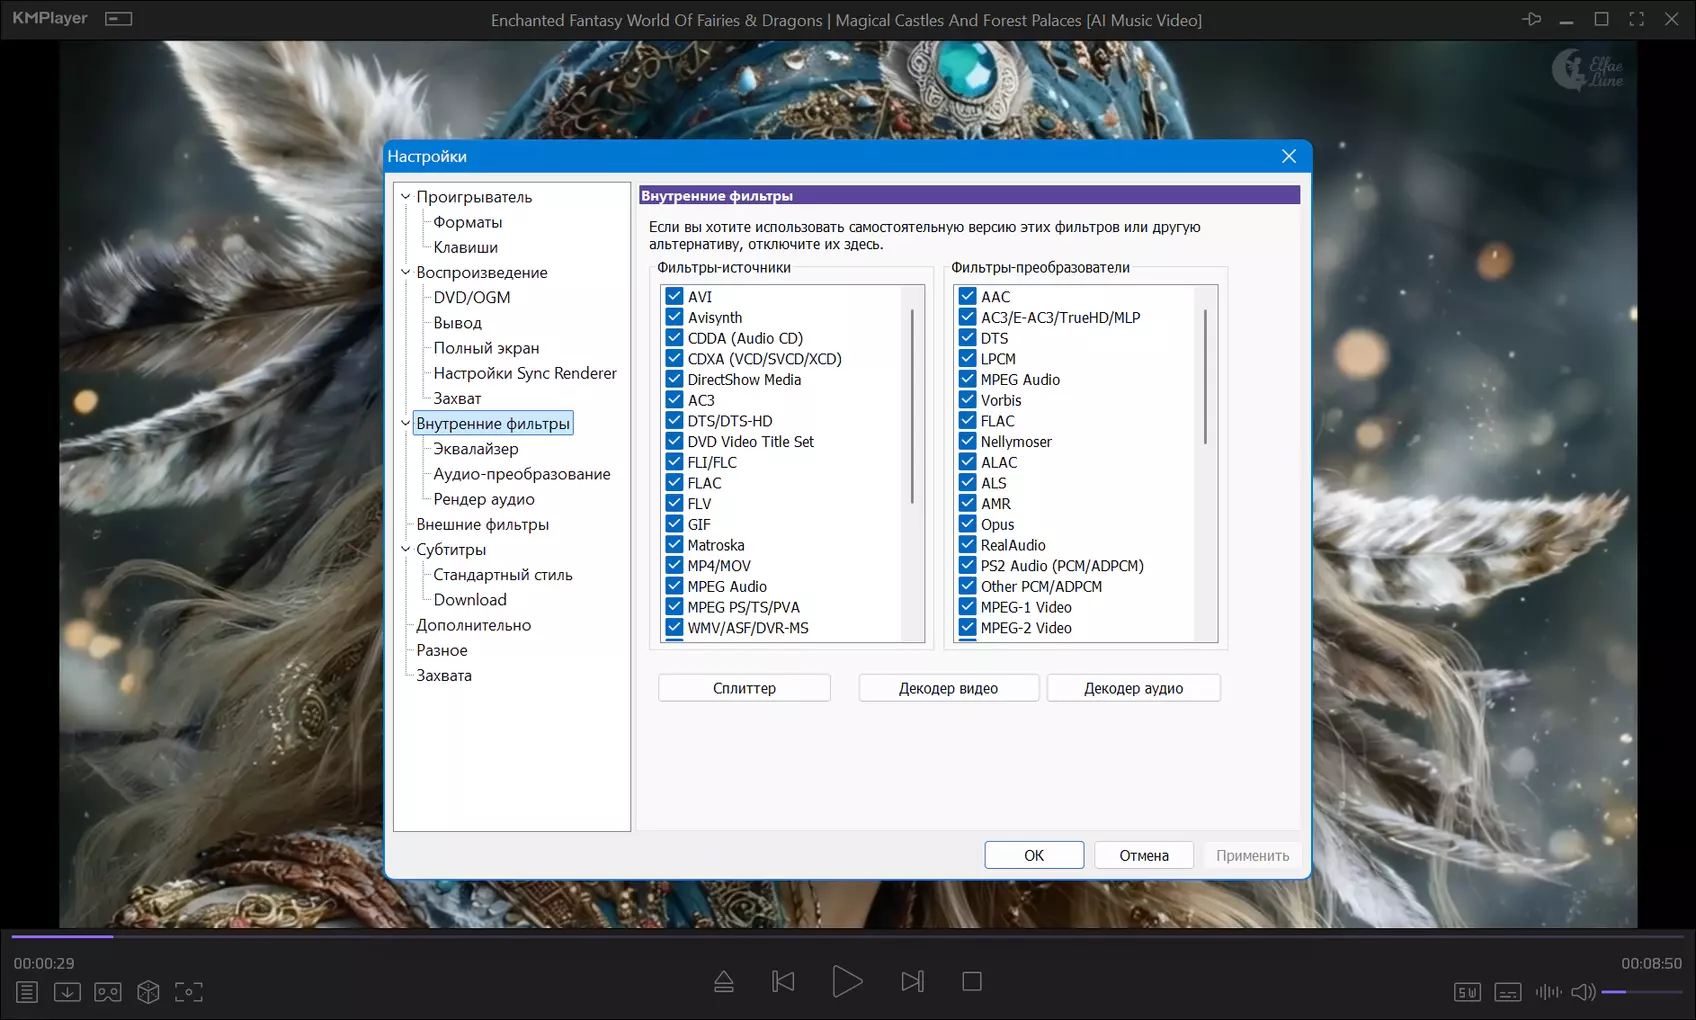Click the download icon in bottom bar
This screenshot has width=1696, height=1020.
coord(67,992)
